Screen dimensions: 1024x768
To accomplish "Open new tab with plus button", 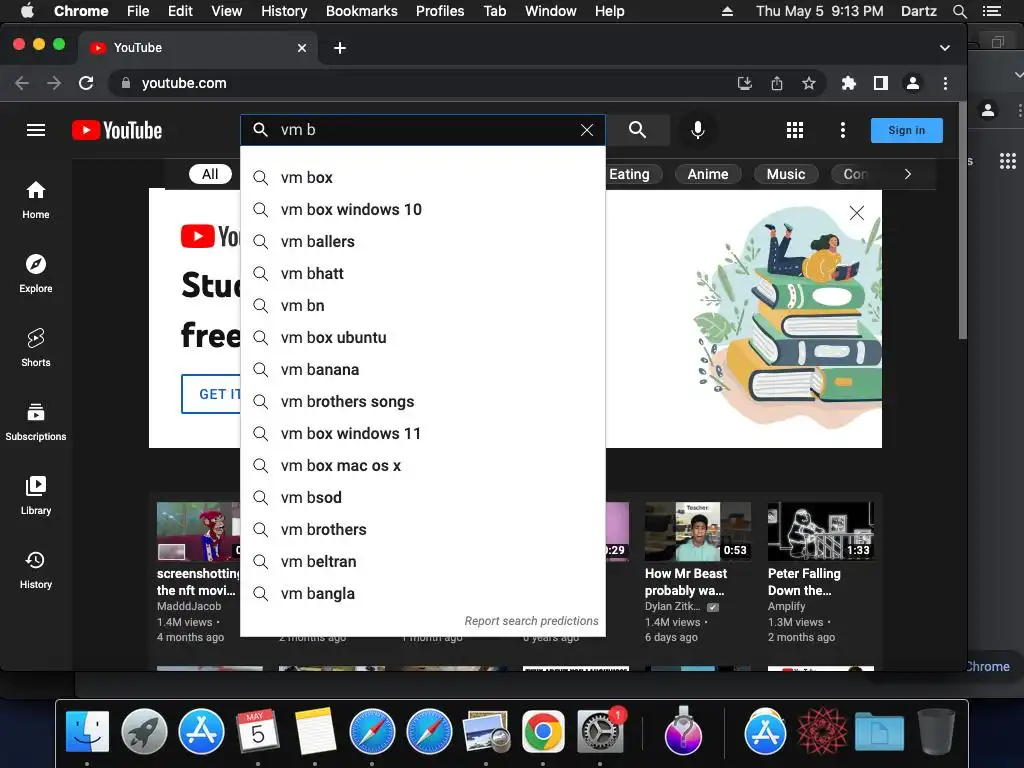I will (340, 48).
